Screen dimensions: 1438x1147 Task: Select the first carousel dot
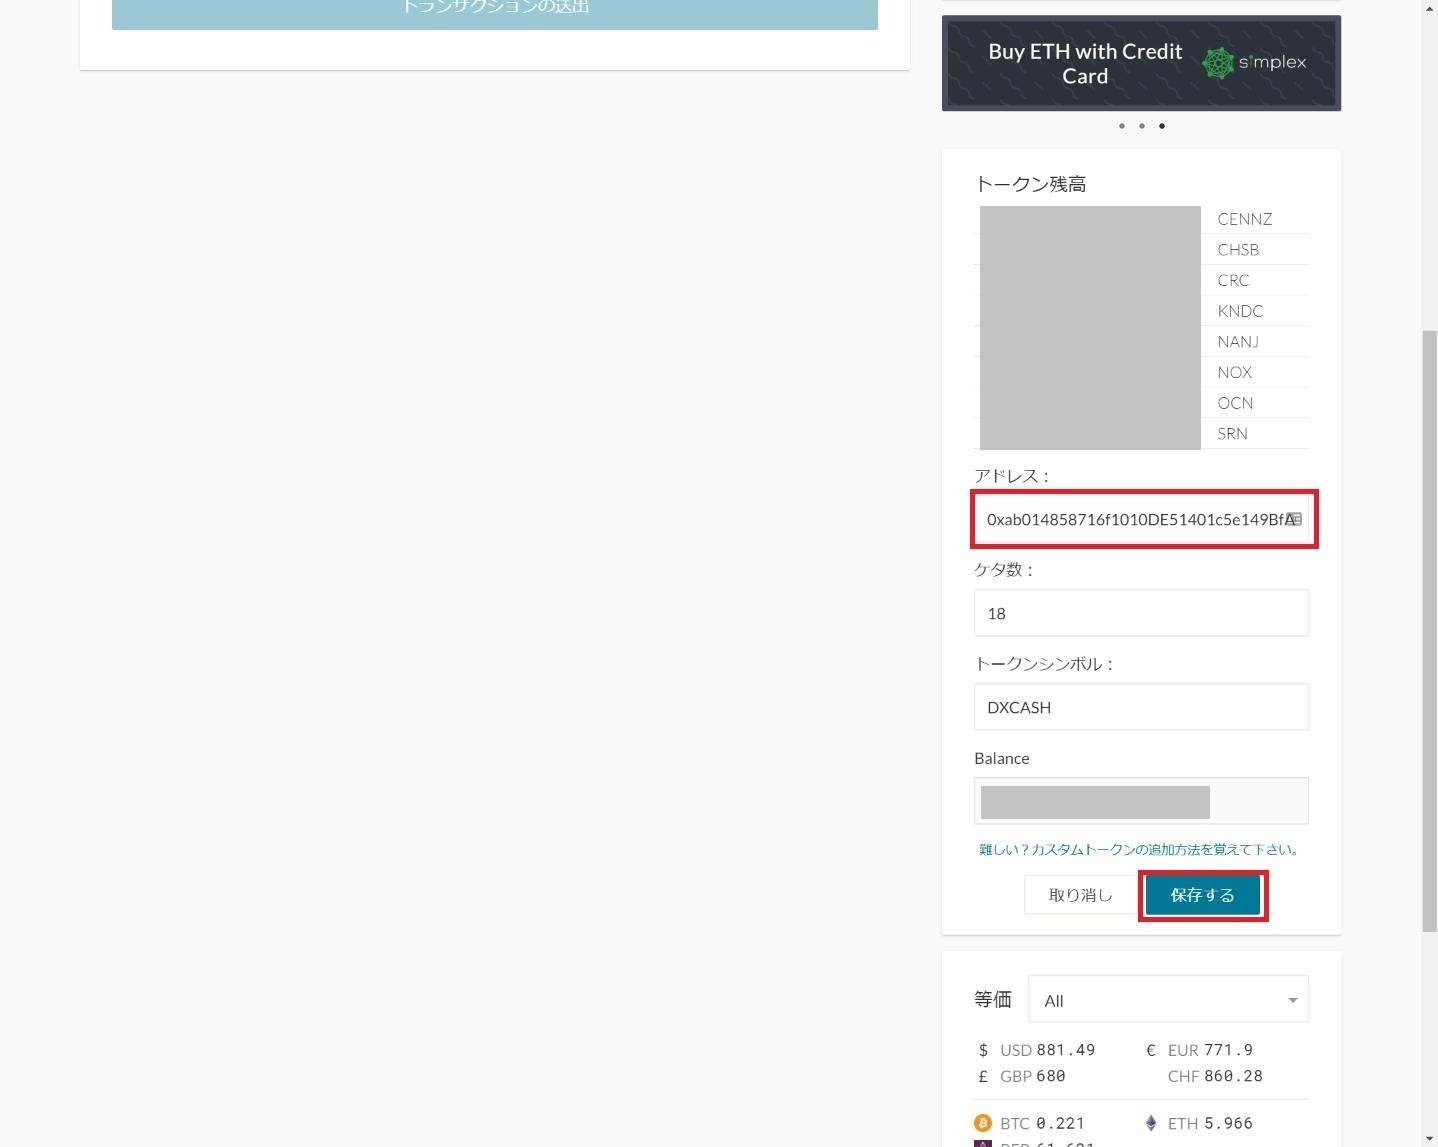pyautogui.click(x=1122, y=126)
